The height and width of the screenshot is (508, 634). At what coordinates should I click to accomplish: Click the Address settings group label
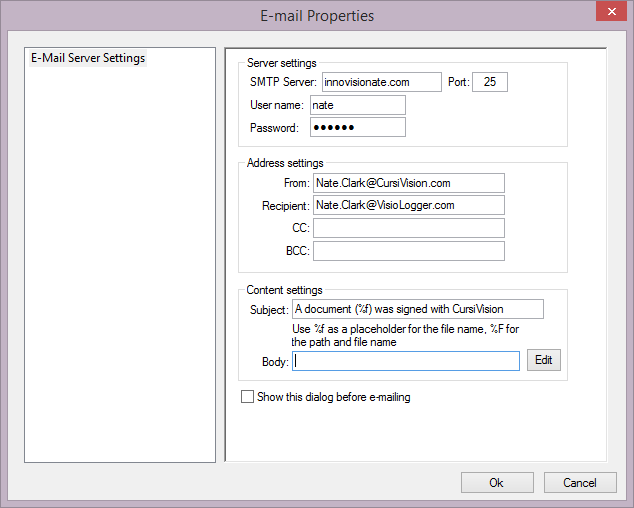[284, 163]
